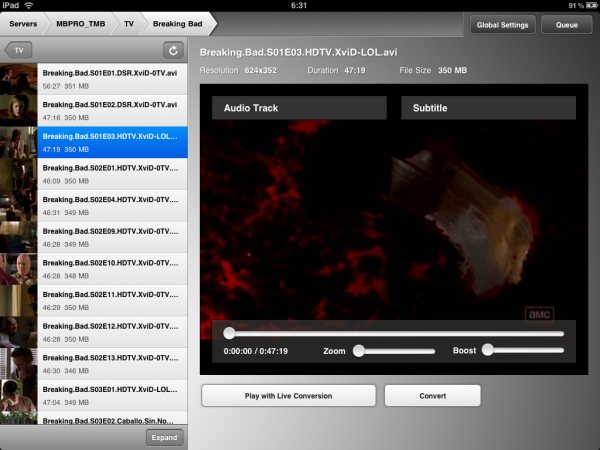Open Global Settings
600x450 pixels.
coord(502,25)
